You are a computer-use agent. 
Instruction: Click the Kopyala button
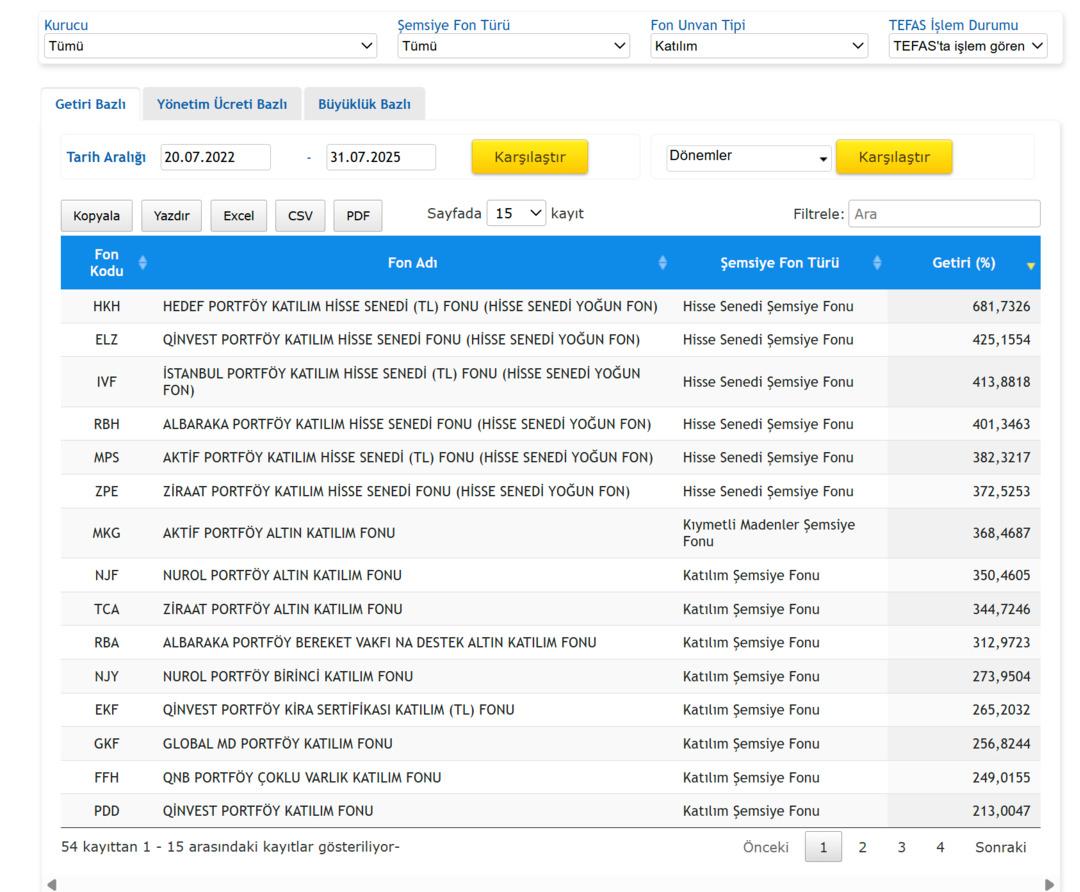point(96,216)
